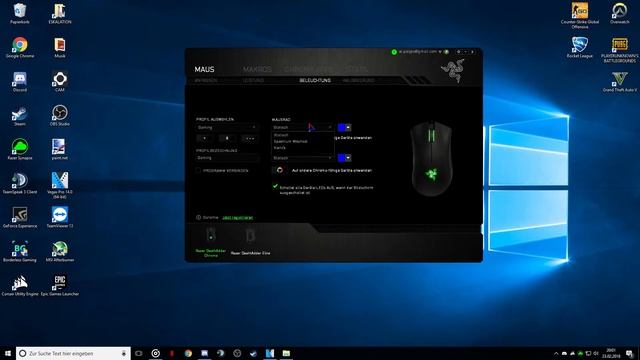Launch TeamViewer 13 from desktop

(60, 217)
